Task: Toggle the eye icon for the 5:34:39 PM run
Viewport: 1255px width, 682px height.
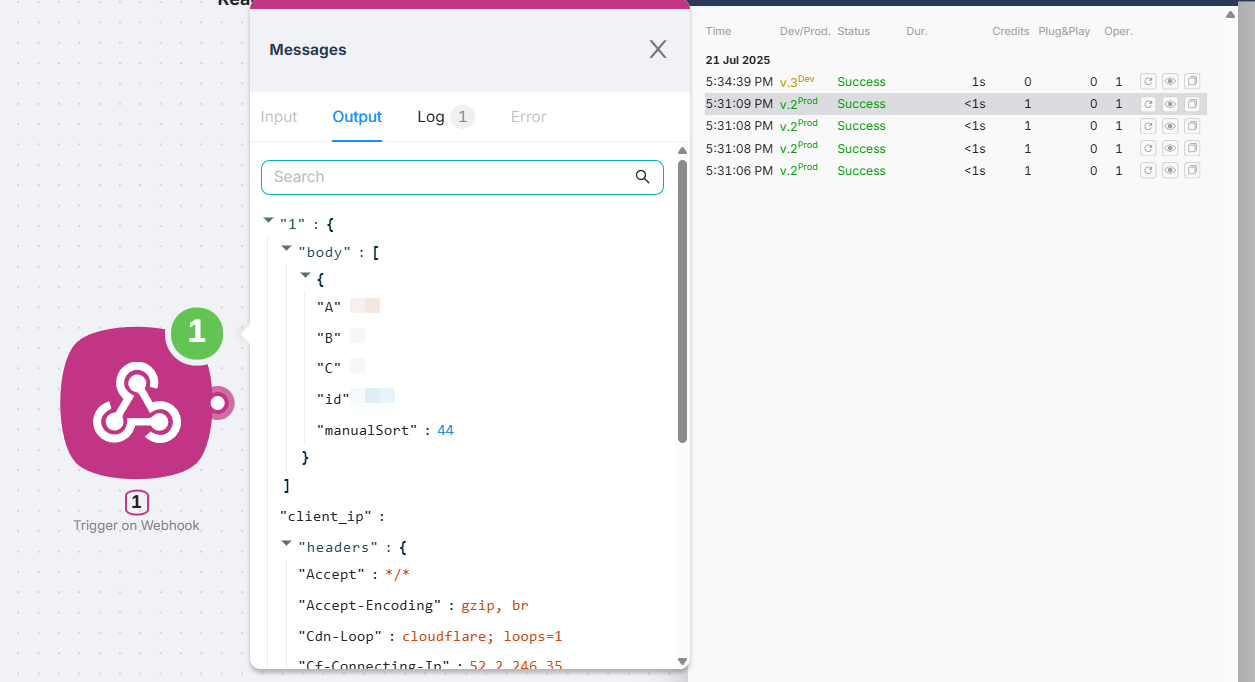Action: pyautogui.click(x=1170, y=82)
